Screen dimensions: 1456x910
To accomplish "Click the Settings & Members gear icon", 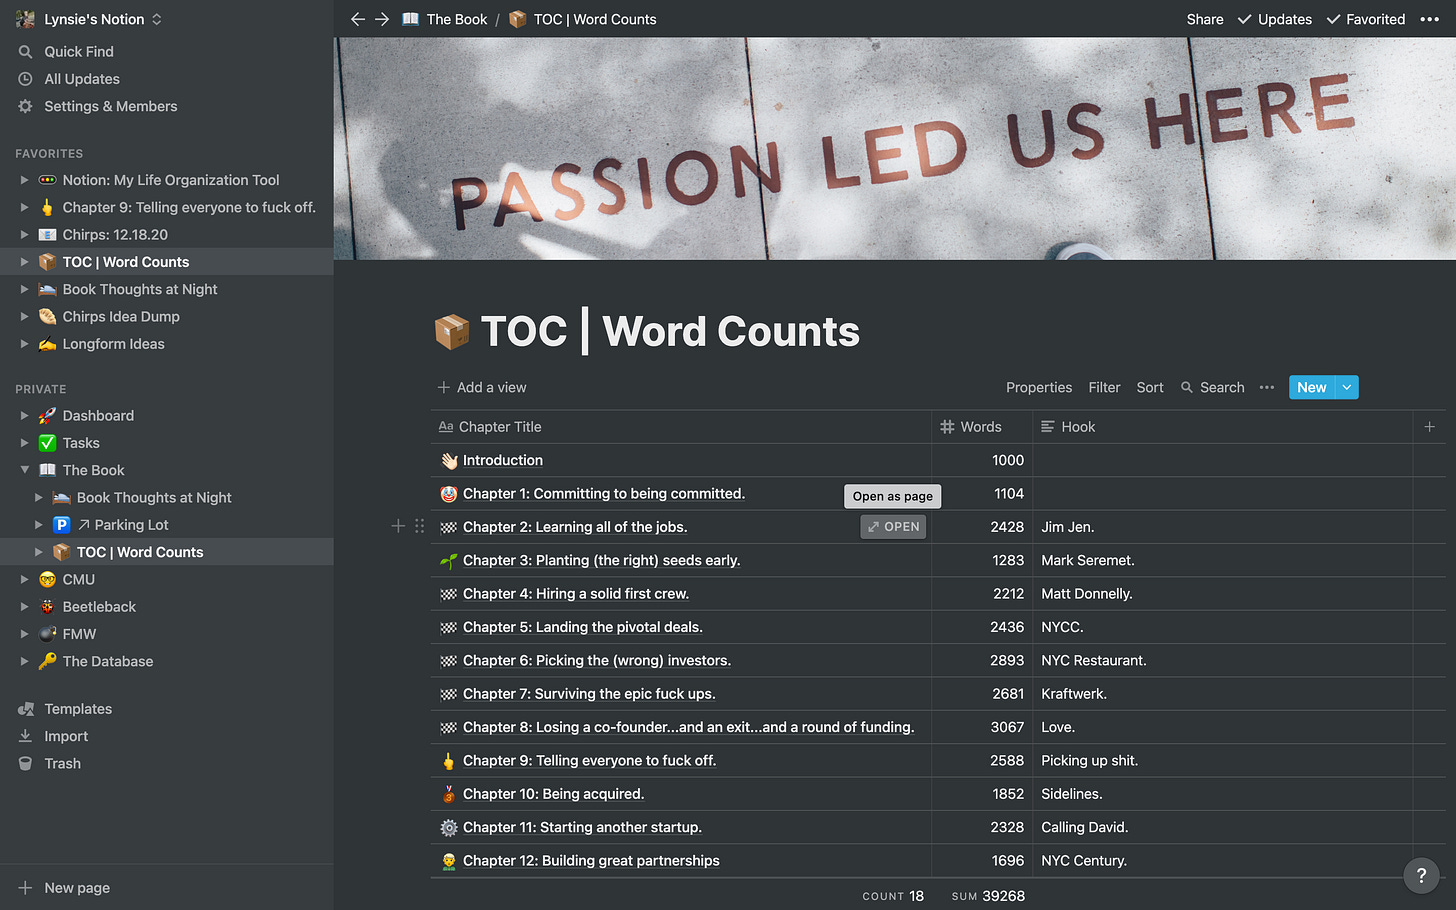I will (26, 106).
